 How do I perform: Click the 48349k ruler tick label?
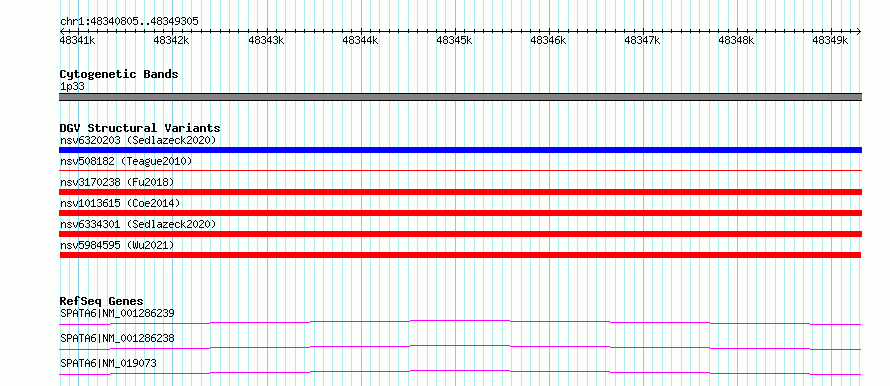tap(830, 40)
